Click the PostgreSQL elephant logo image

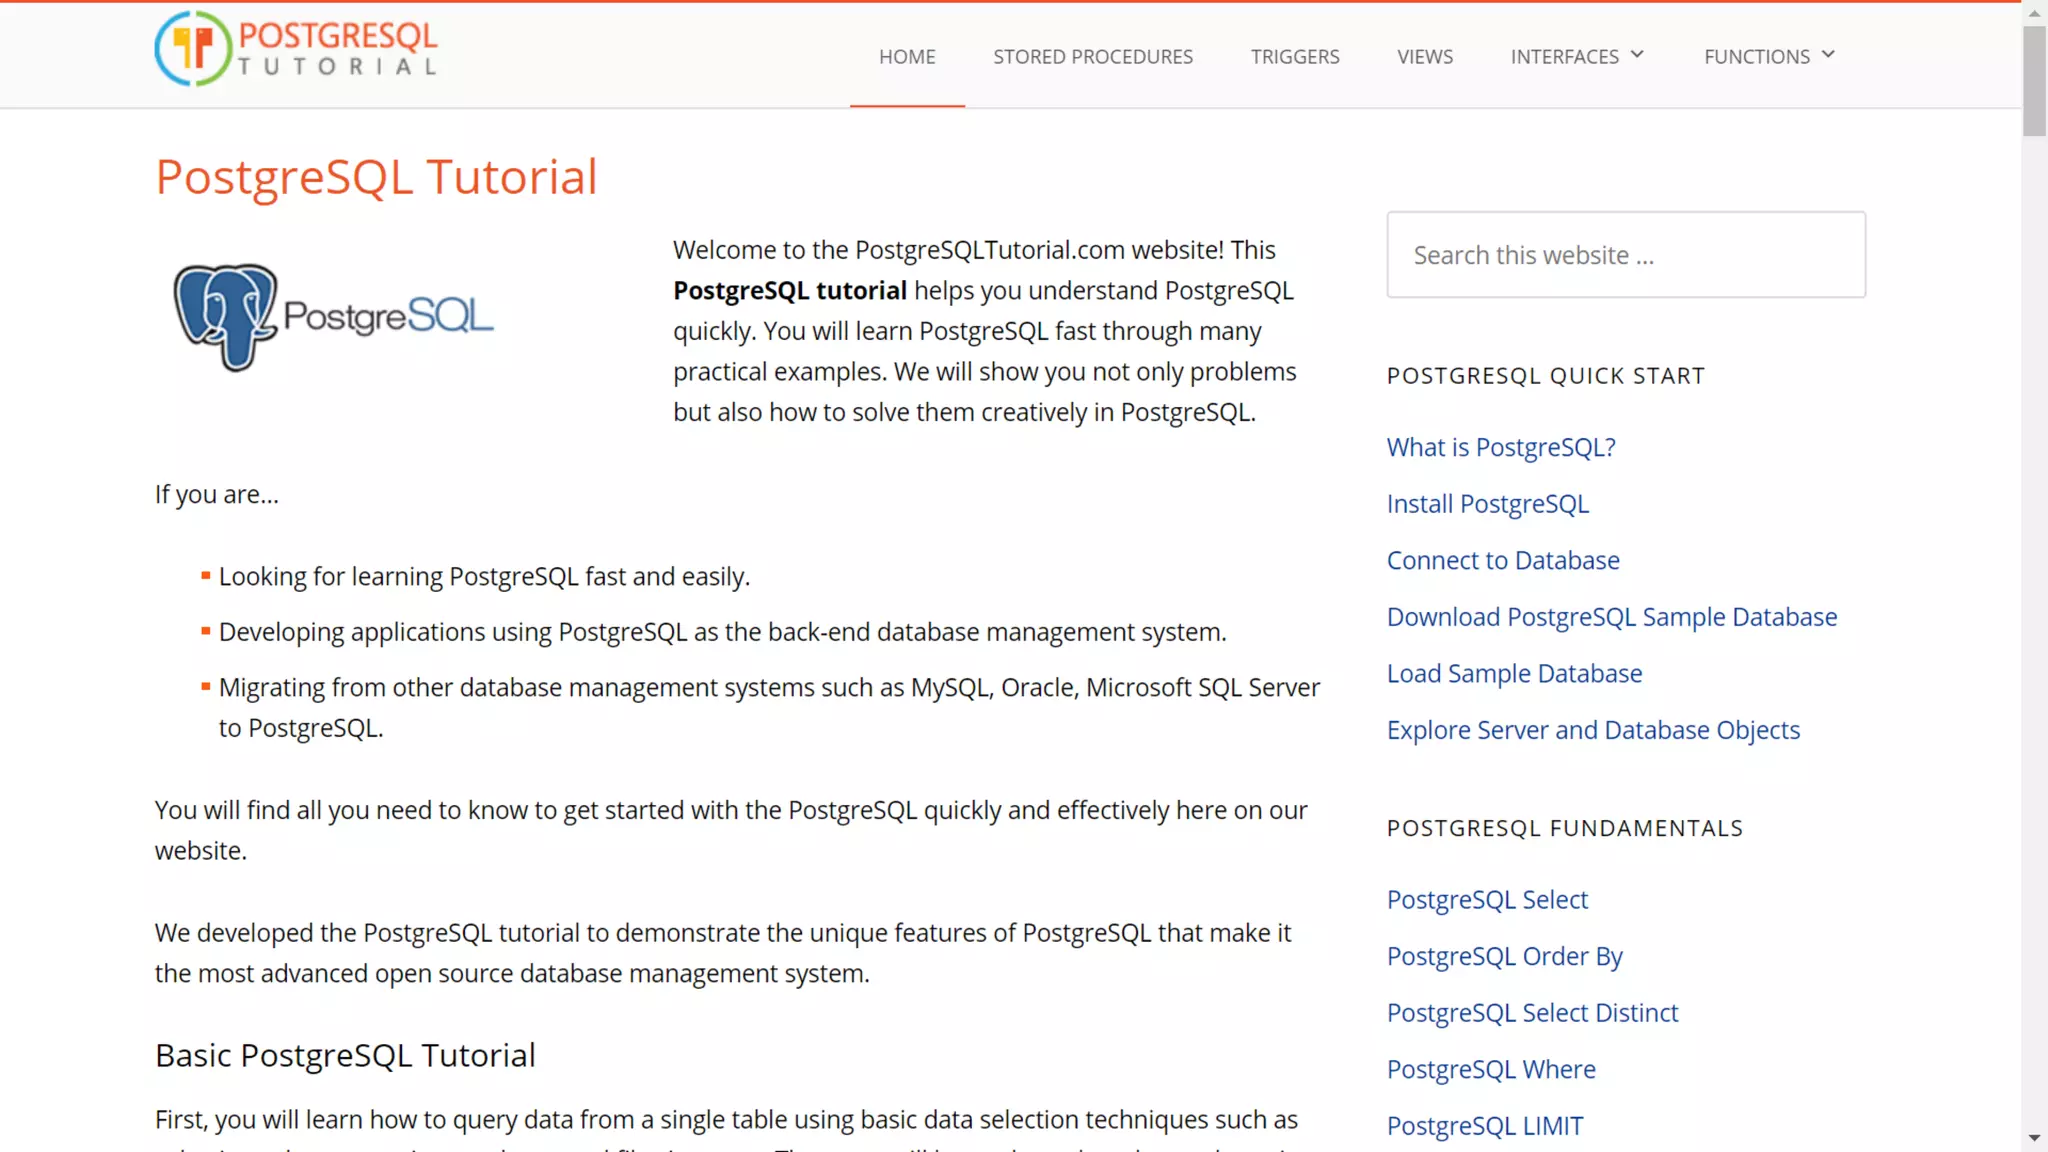(x=332, y=317)
